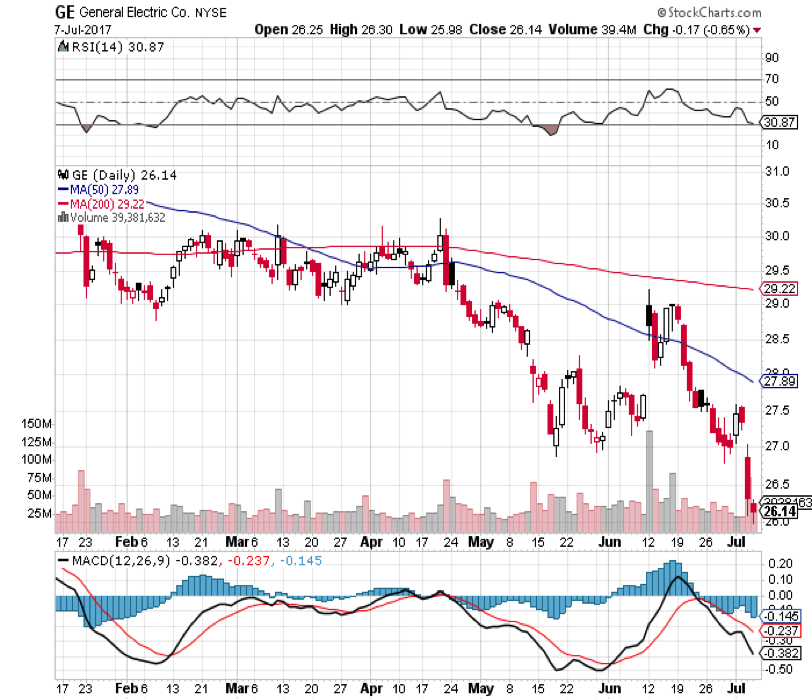Click the -0.382 MACD value tag
This screenshot has width=812, height=700.
tap(777, 654)
